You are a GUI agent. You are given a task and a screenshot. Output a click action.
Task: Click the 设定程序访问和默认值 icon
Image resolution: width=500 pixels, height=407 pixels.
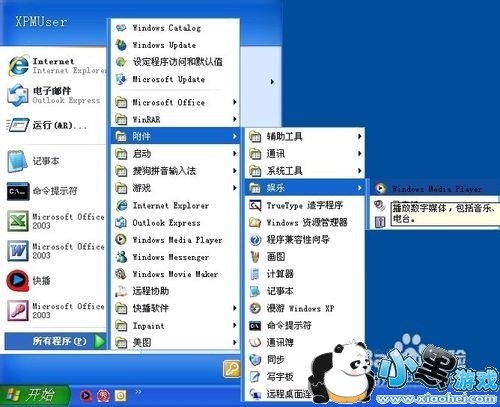coord(121,62)
